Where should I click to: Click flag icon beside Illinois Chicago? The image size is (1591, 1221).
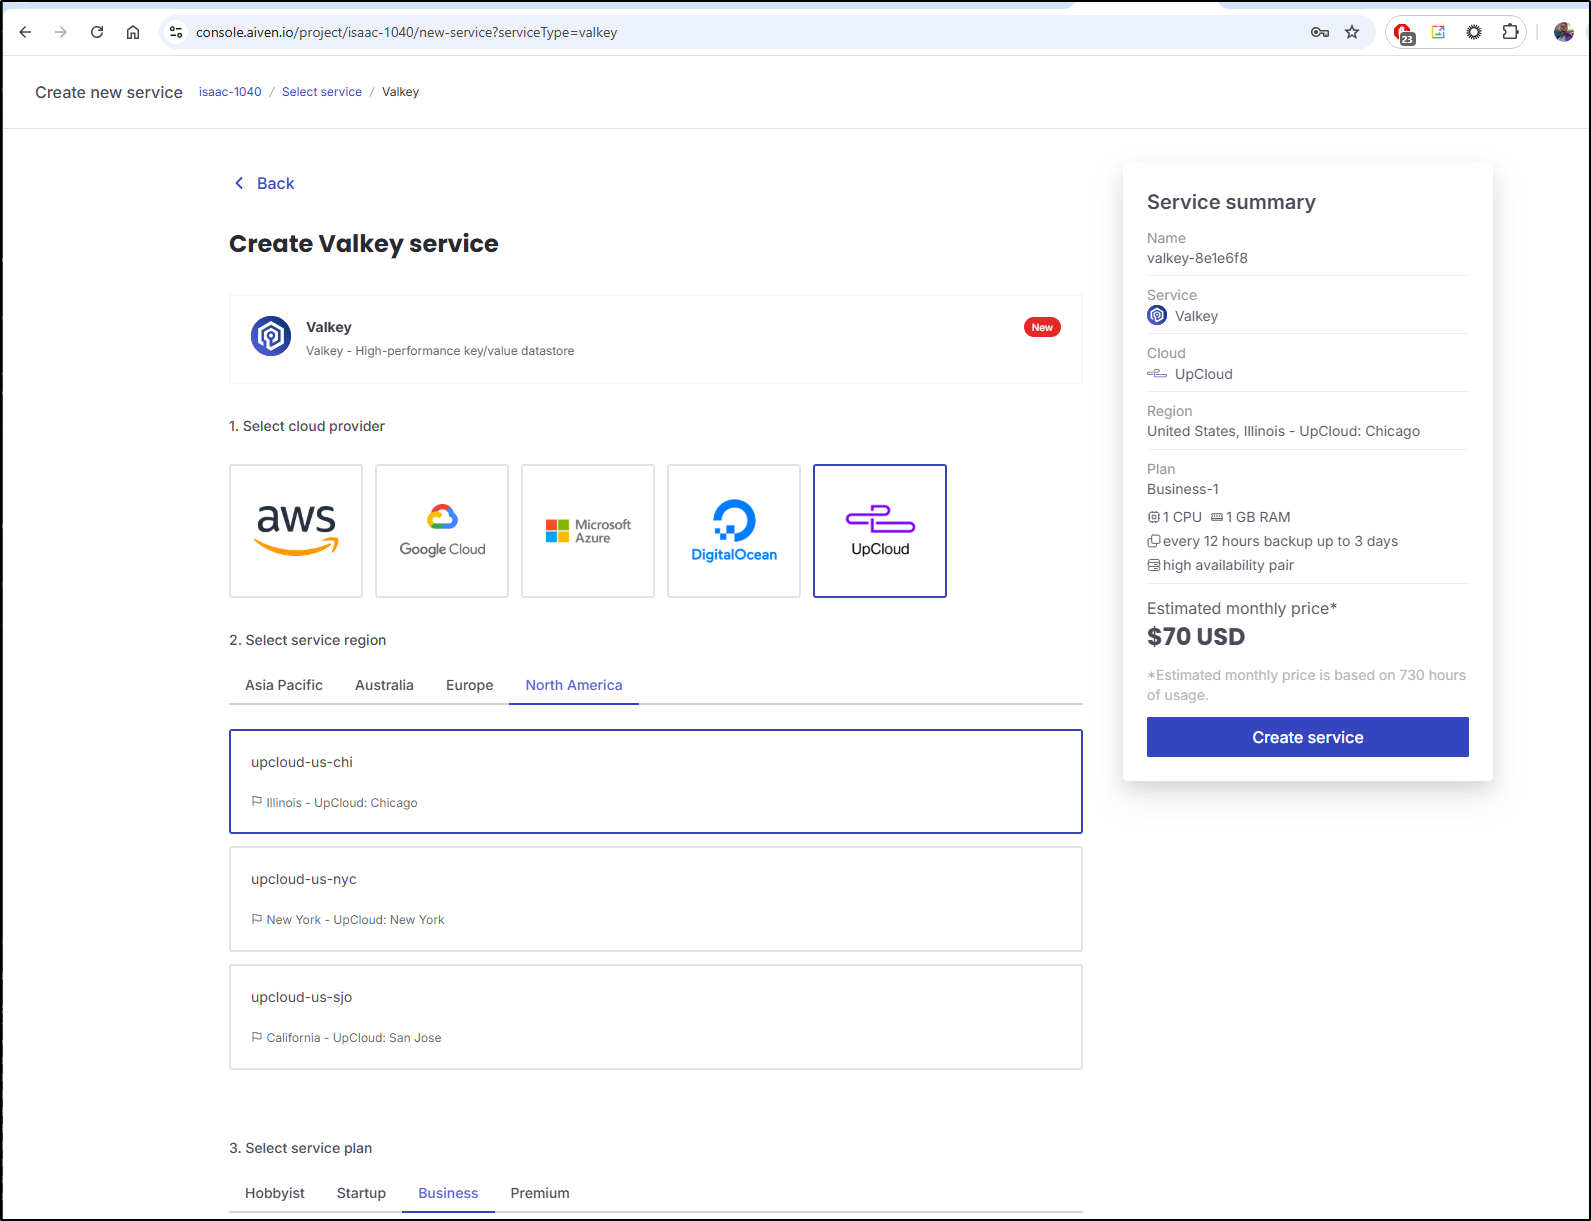(x=257, y=802)
